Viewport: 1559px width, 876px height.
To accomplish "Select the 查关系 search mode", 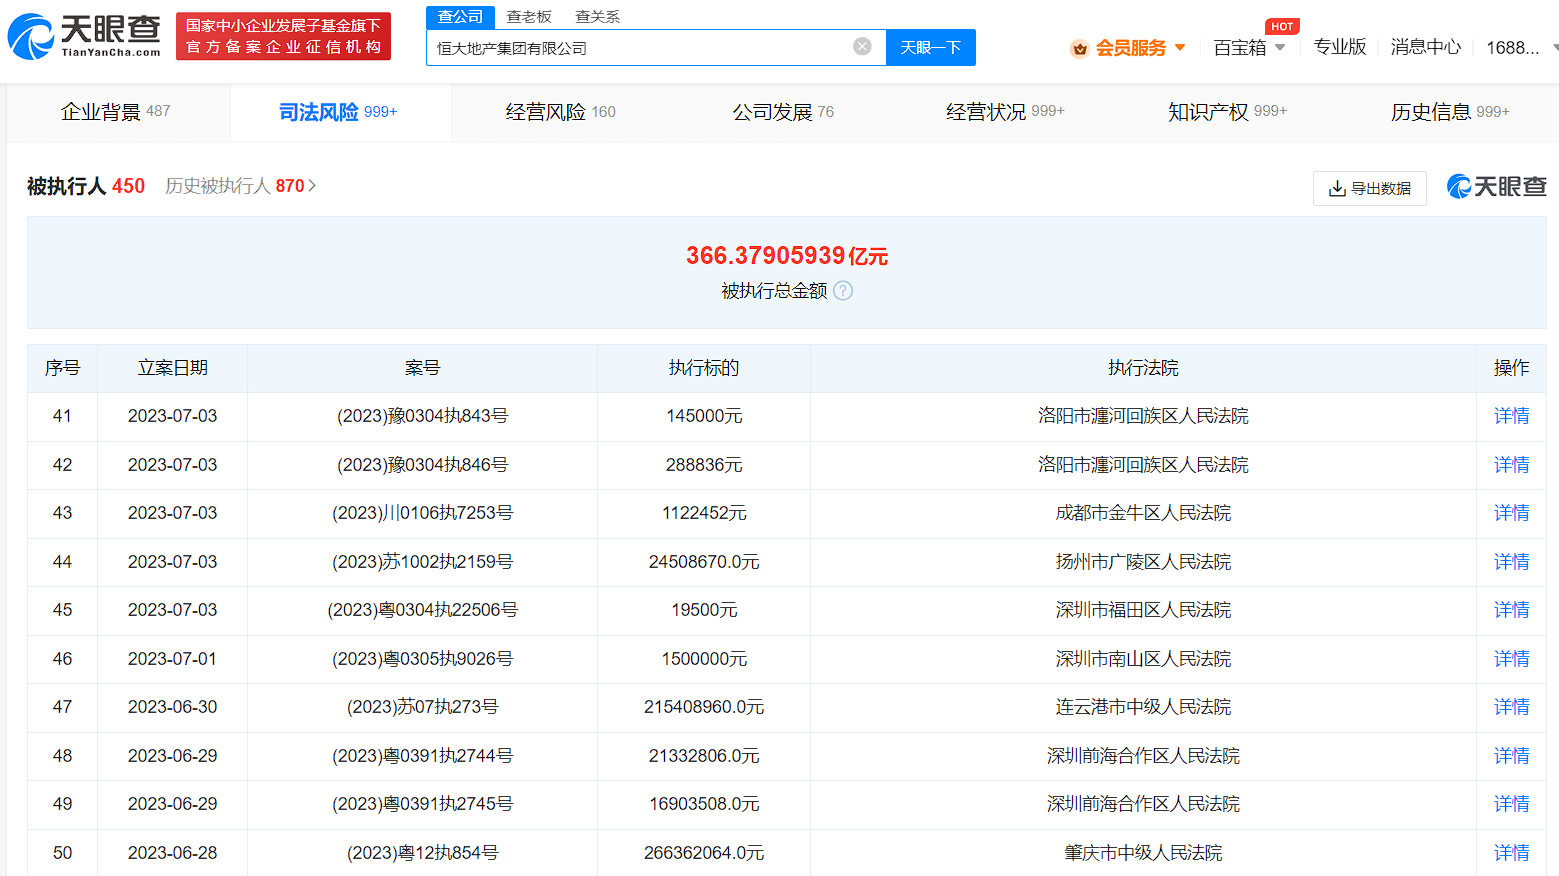I will [x=597, y=17].
